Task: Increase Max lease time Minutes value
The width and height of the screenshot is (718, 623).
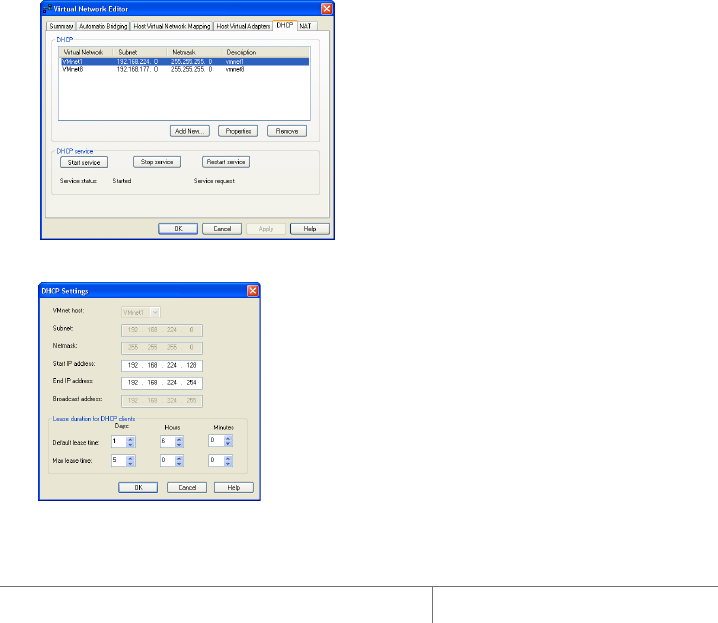Action: (x=228, y=458)
